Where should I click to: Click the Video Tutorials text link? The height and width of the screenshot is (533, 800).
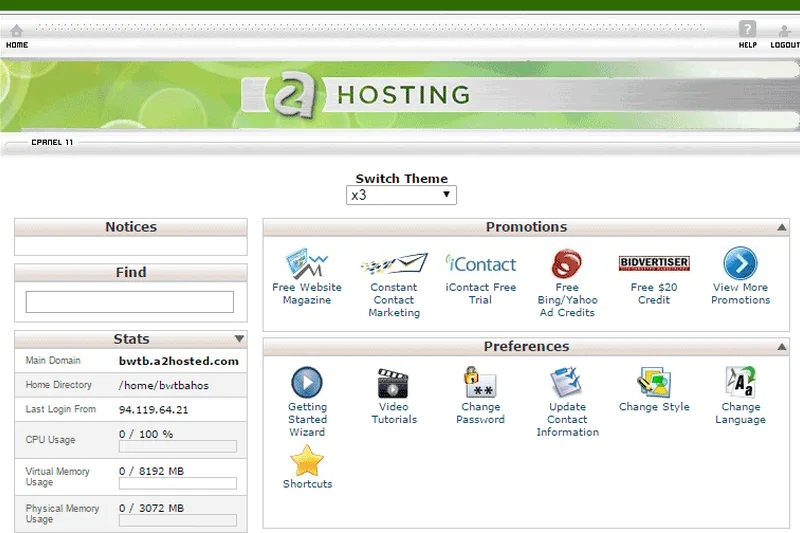pos(394,413)
